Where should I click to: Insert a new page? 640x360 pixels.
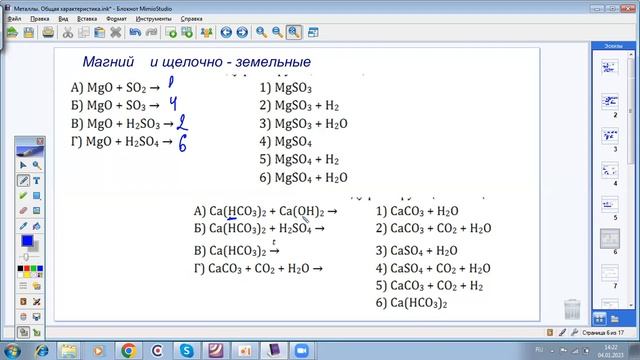[x=171, y=32]
